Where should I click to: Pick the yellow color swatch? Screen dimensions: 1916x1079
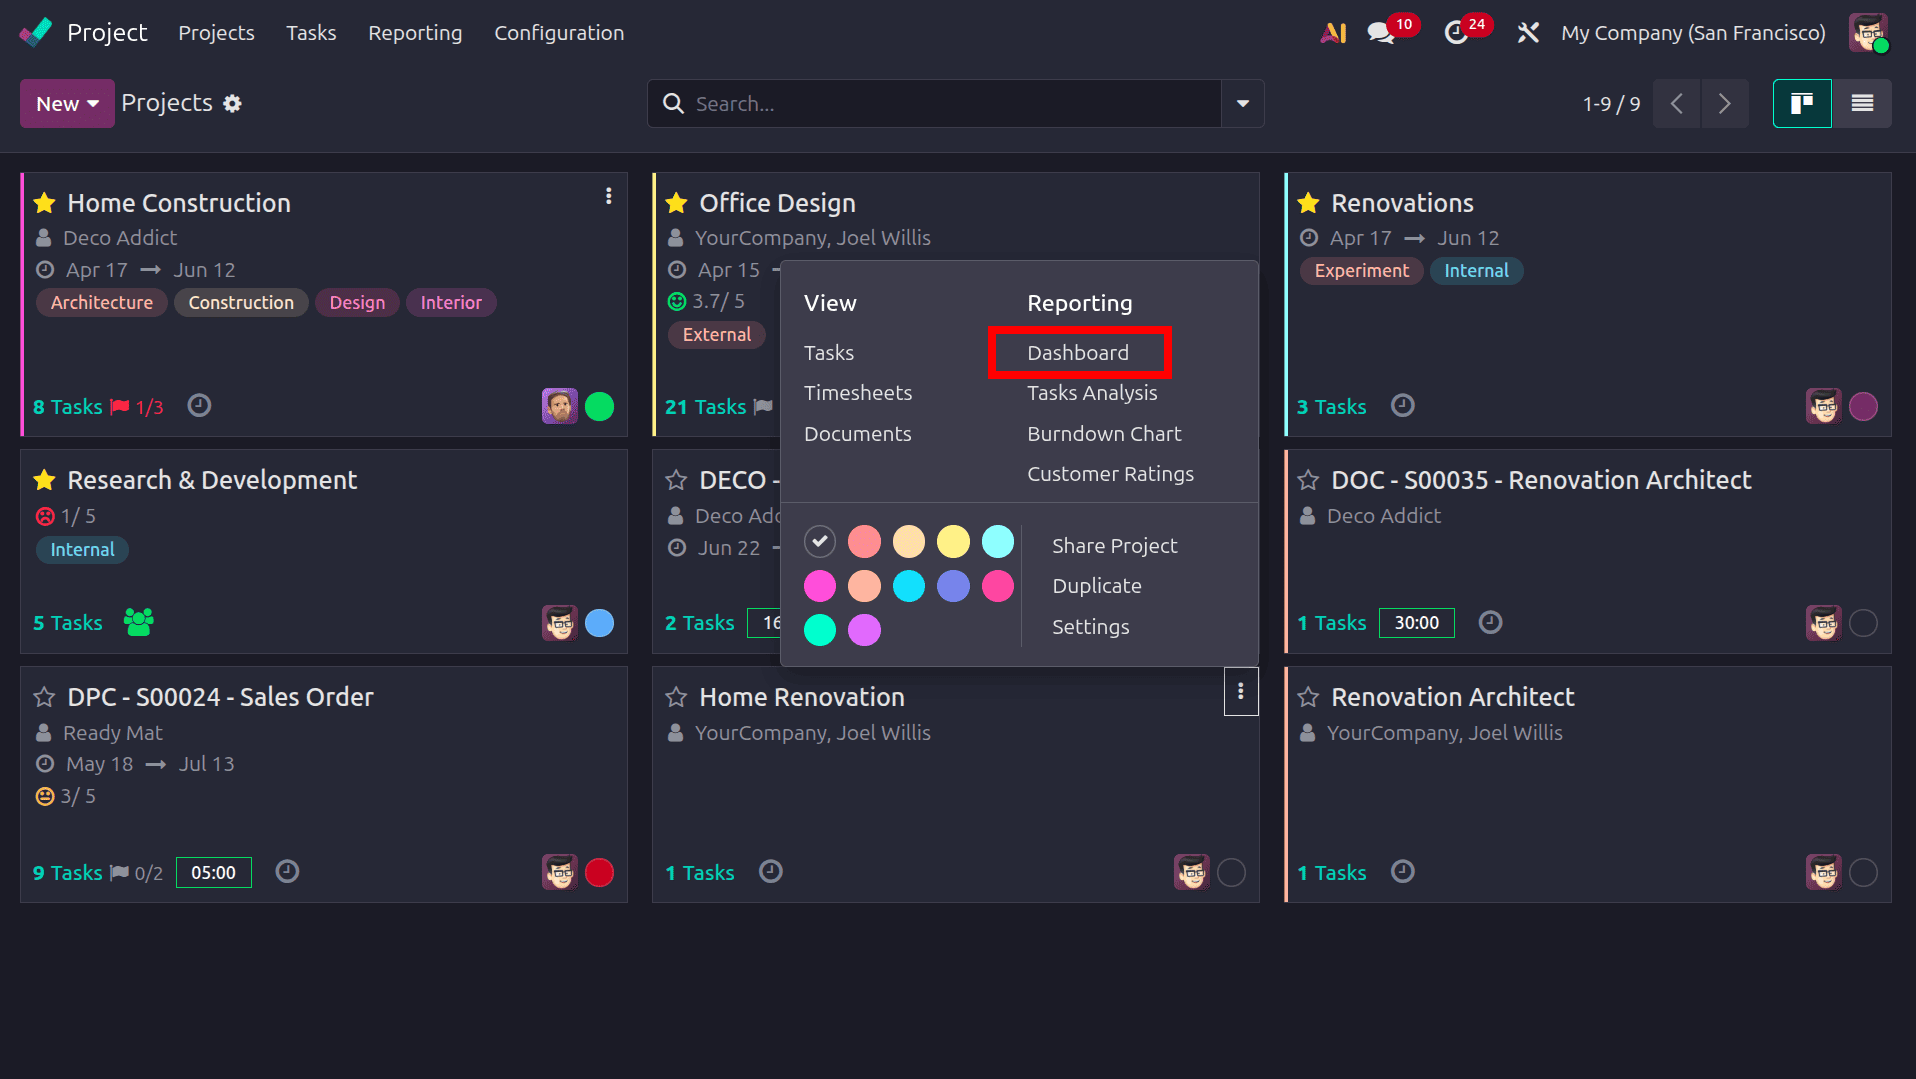(x=953, y=541)
